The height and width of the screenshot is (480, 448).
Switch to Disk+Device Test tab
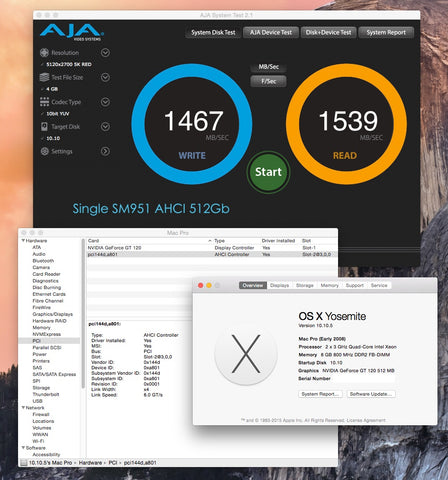[x=328, y=32]
